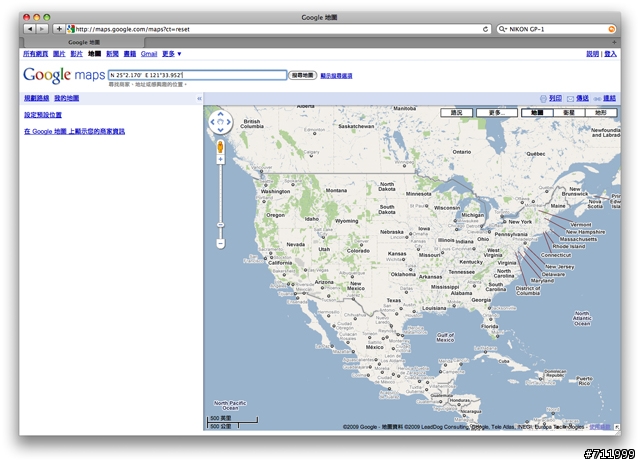Image resolution: width=640 pixels, height=462 pixels.
Task: Open 新聞 news in the top navigation
Action: (112, 54)
